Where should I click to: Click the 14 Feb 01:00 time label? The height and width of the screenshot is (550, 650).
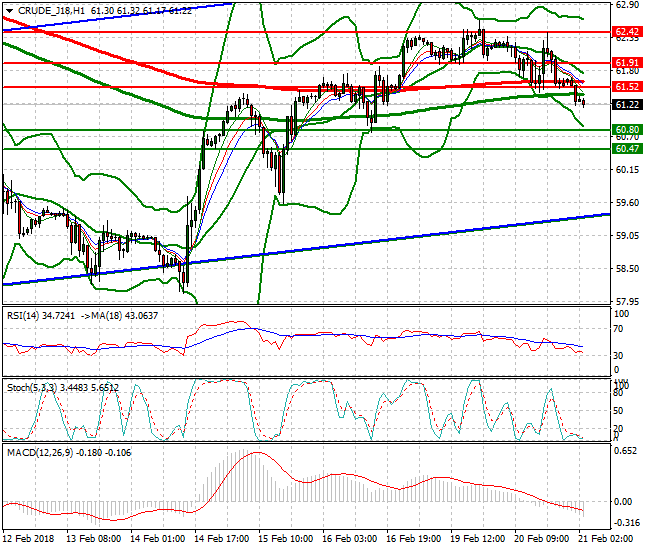point(158,539)
